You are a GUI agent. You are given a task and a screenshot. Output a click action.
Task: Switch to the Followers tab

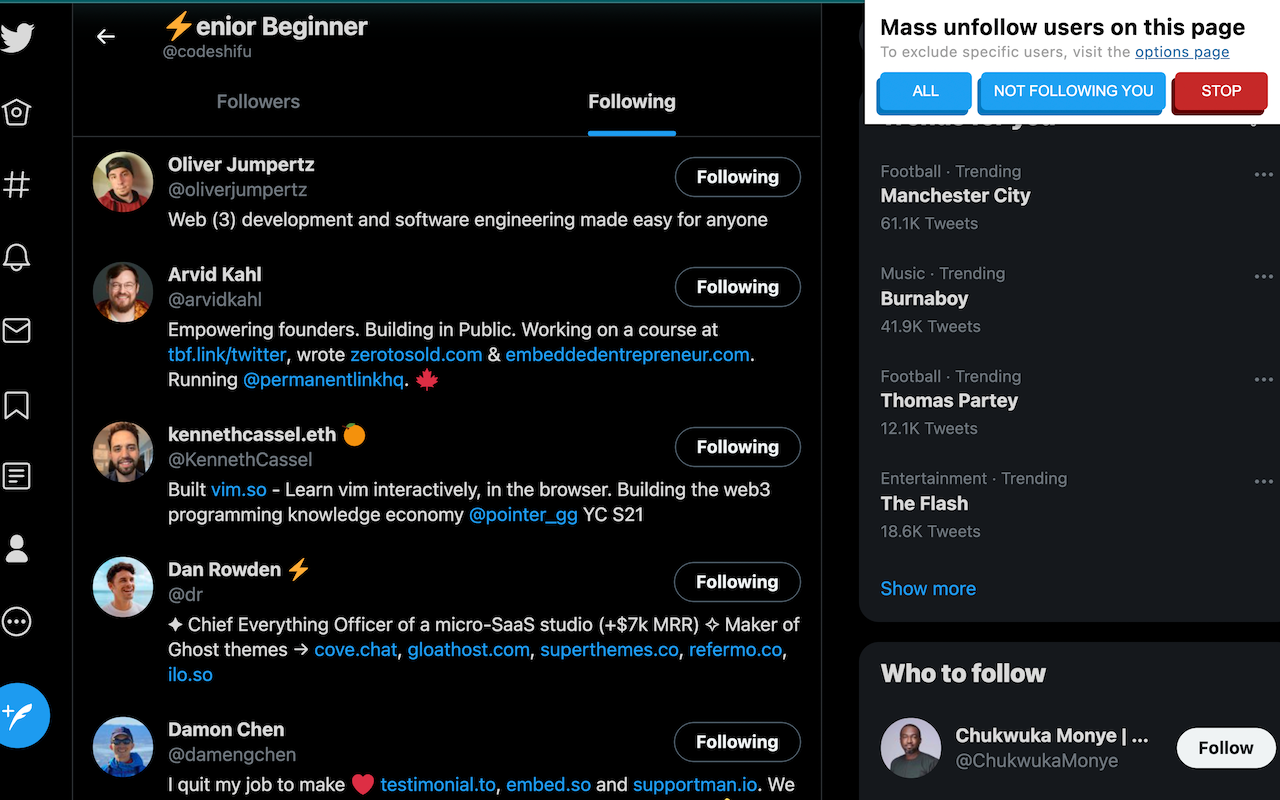258,101
